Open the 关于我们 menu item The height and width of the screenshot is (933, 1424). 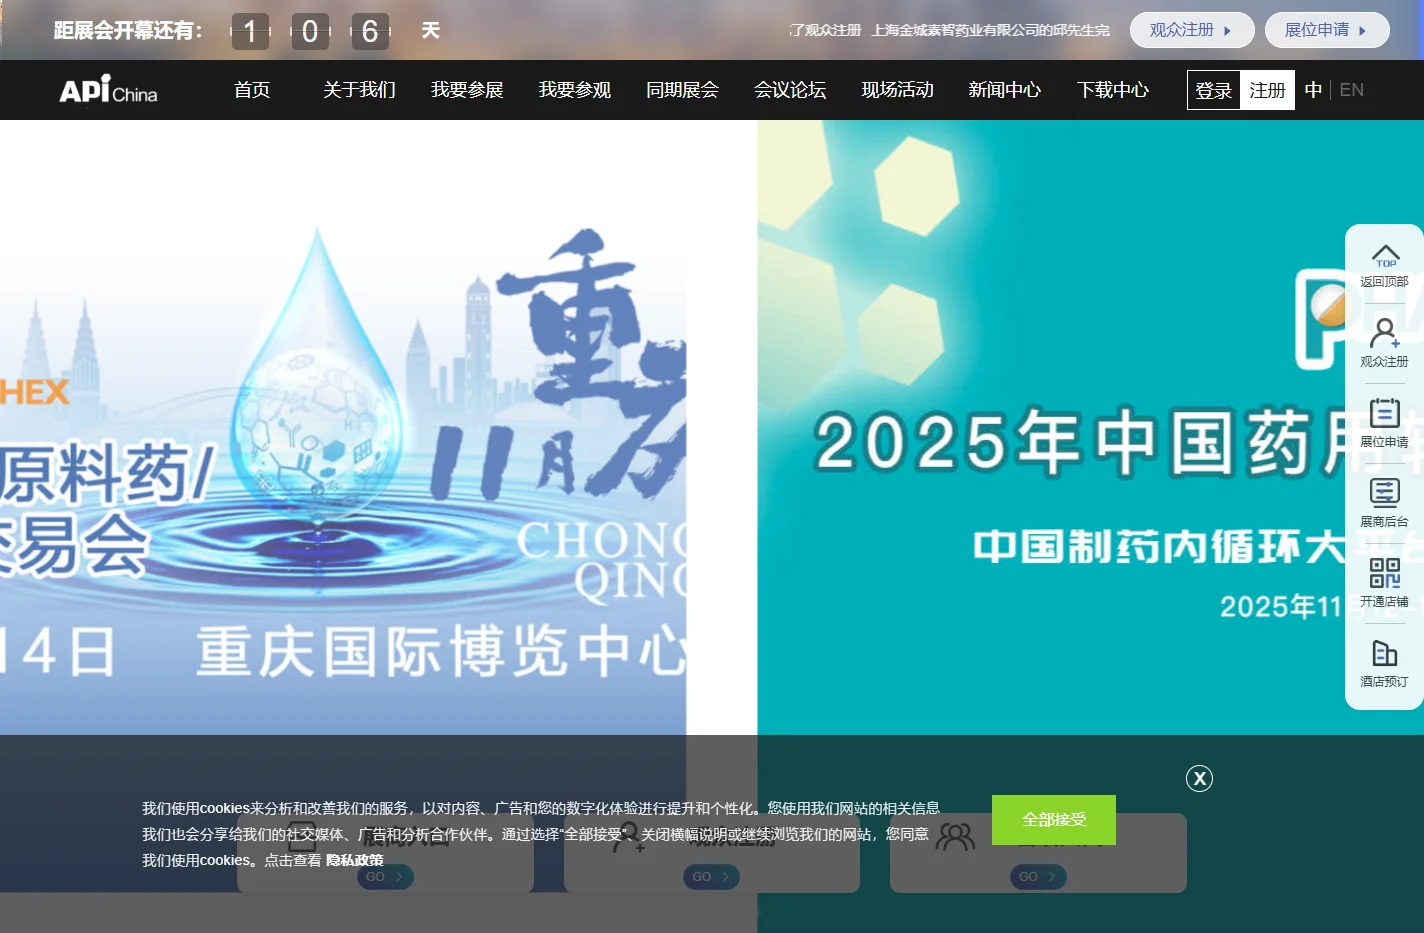click(x=359, y=90)
